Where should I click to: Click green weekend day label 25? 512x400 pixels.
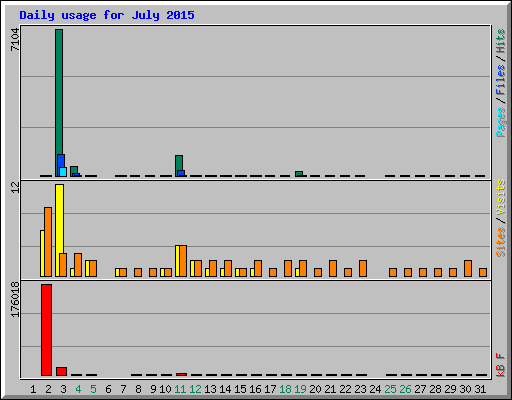pyautogui.click(x=390, y=389)
